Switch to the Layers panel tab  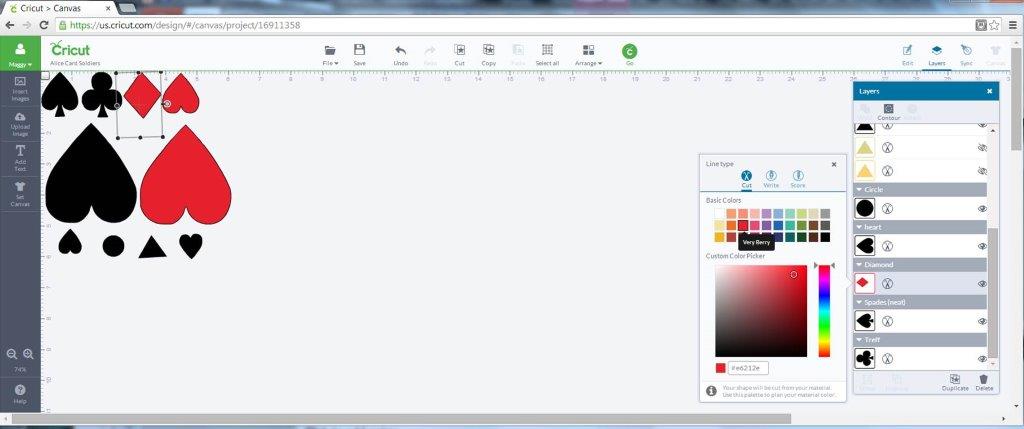(936, 55)
